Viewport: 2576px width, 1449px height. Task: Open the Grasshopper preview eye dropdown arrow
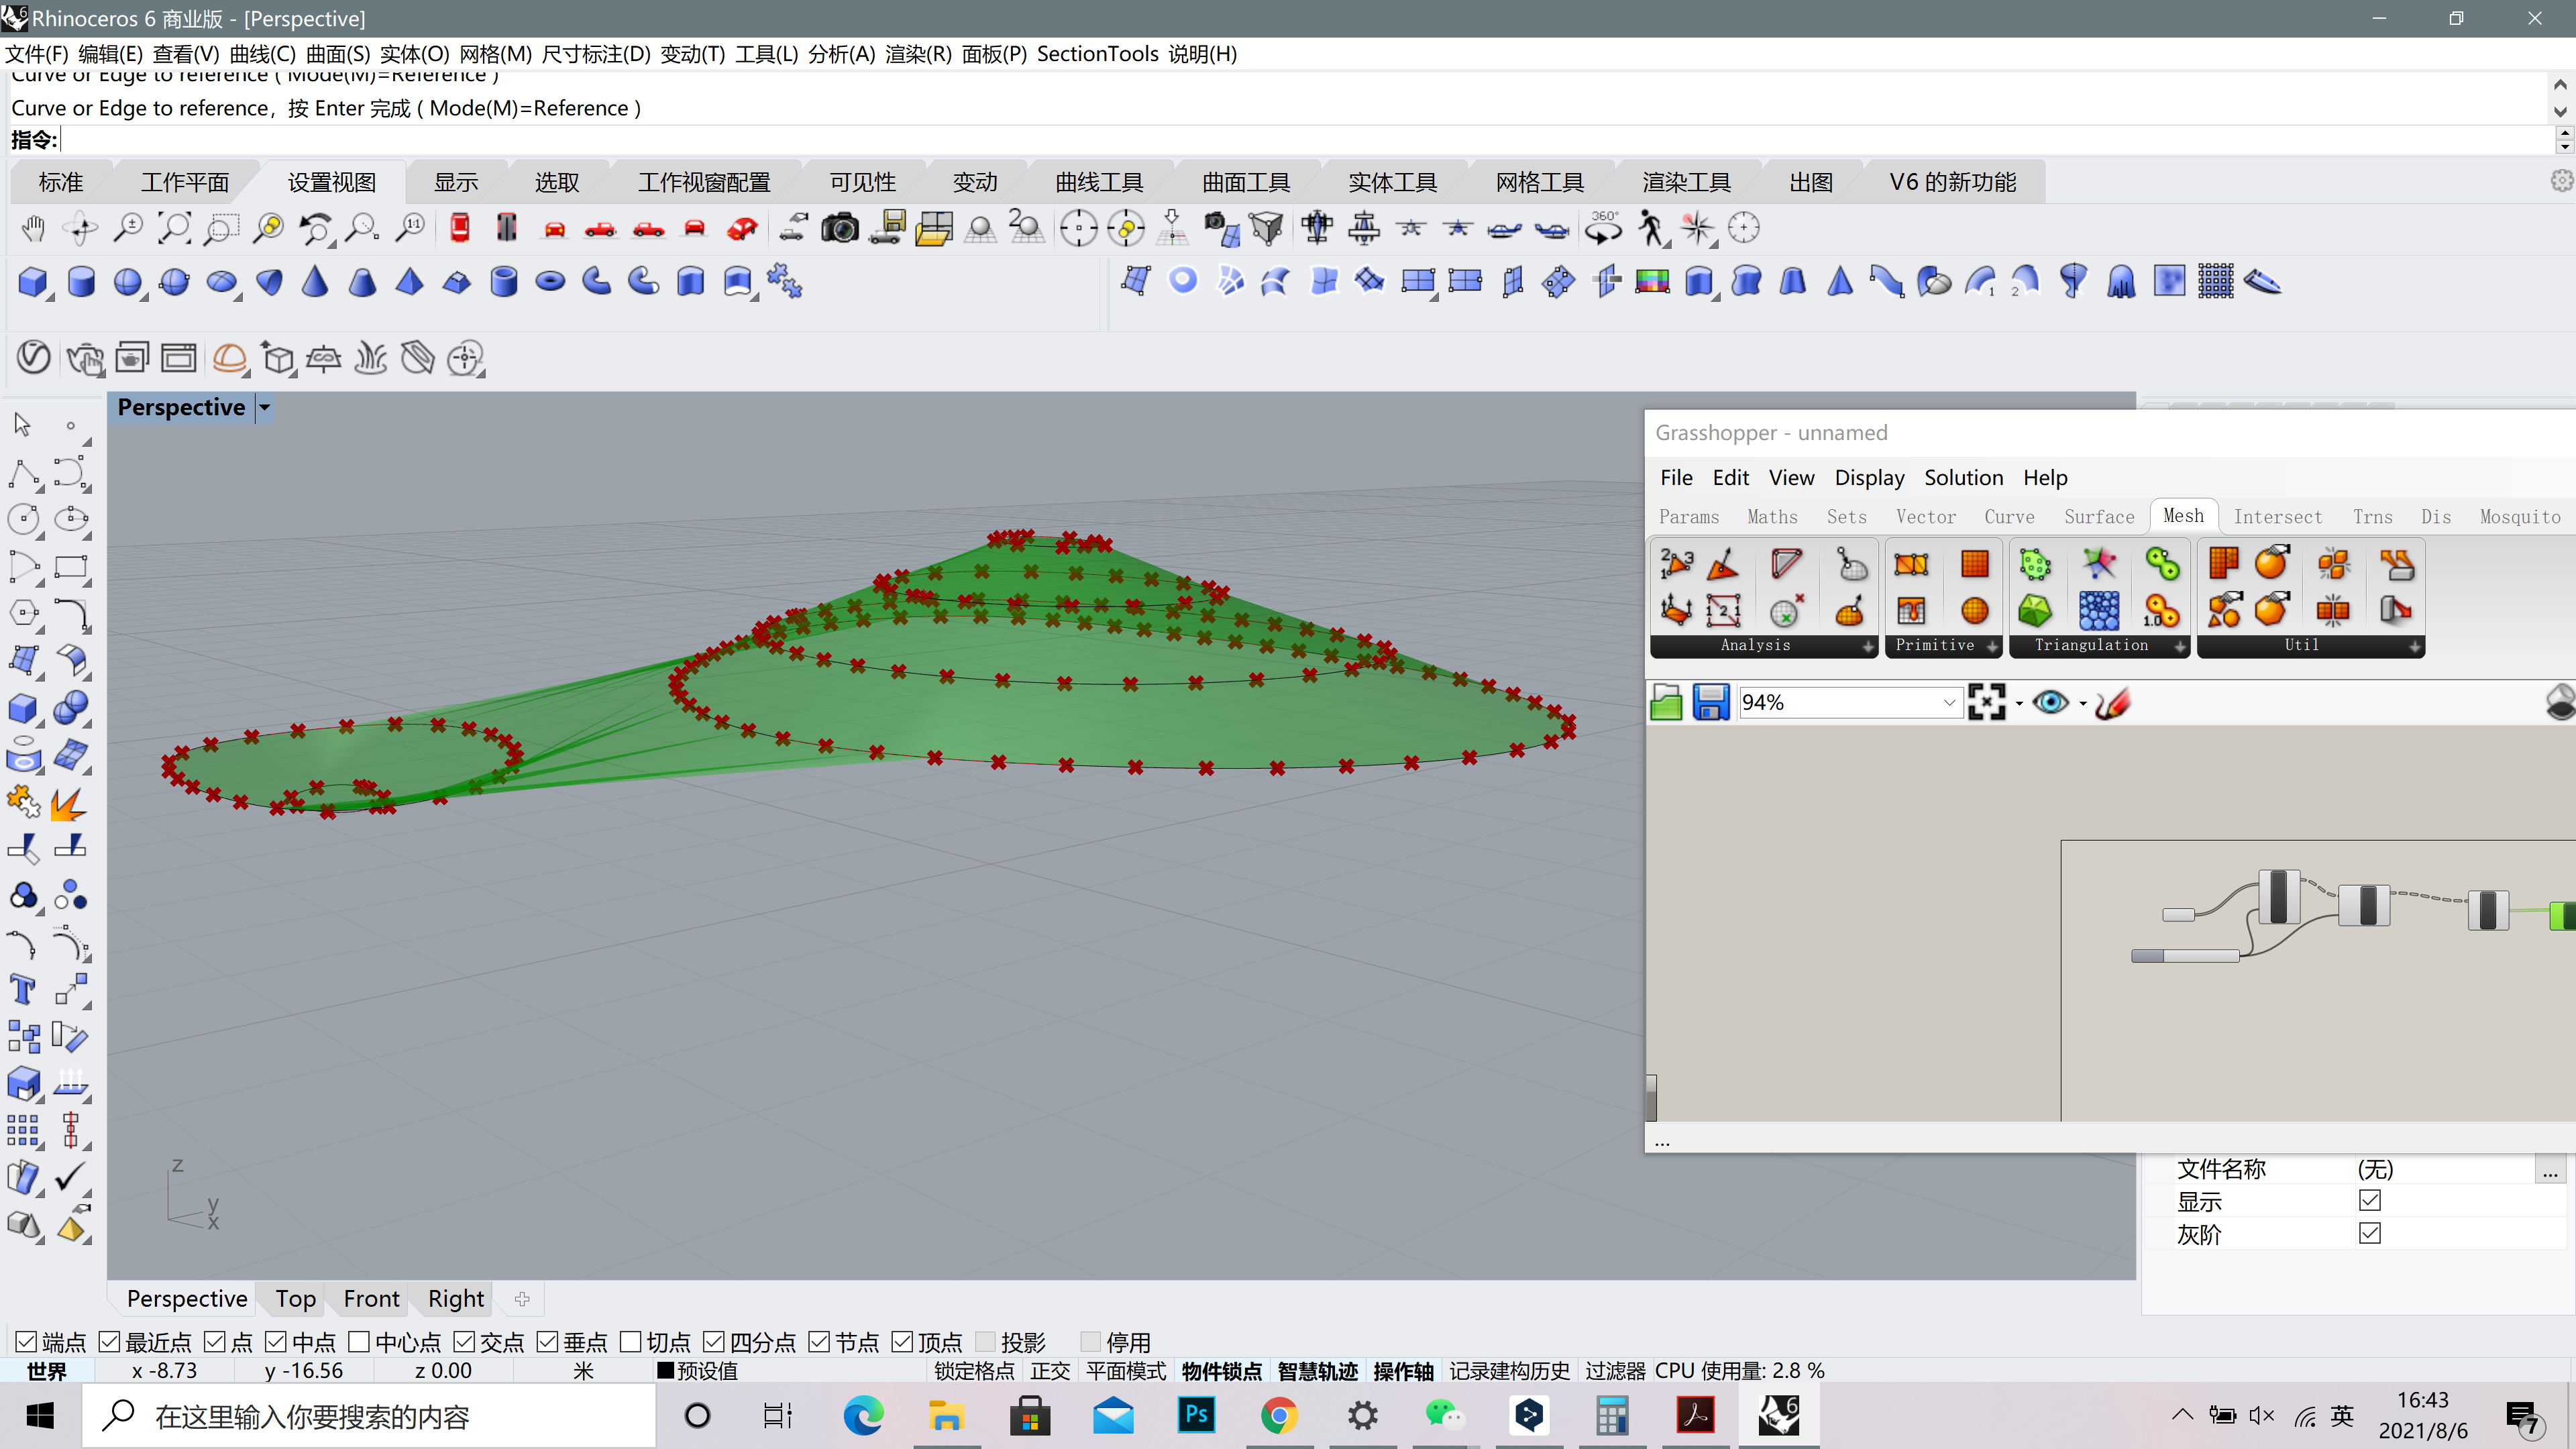[2083, 704]
